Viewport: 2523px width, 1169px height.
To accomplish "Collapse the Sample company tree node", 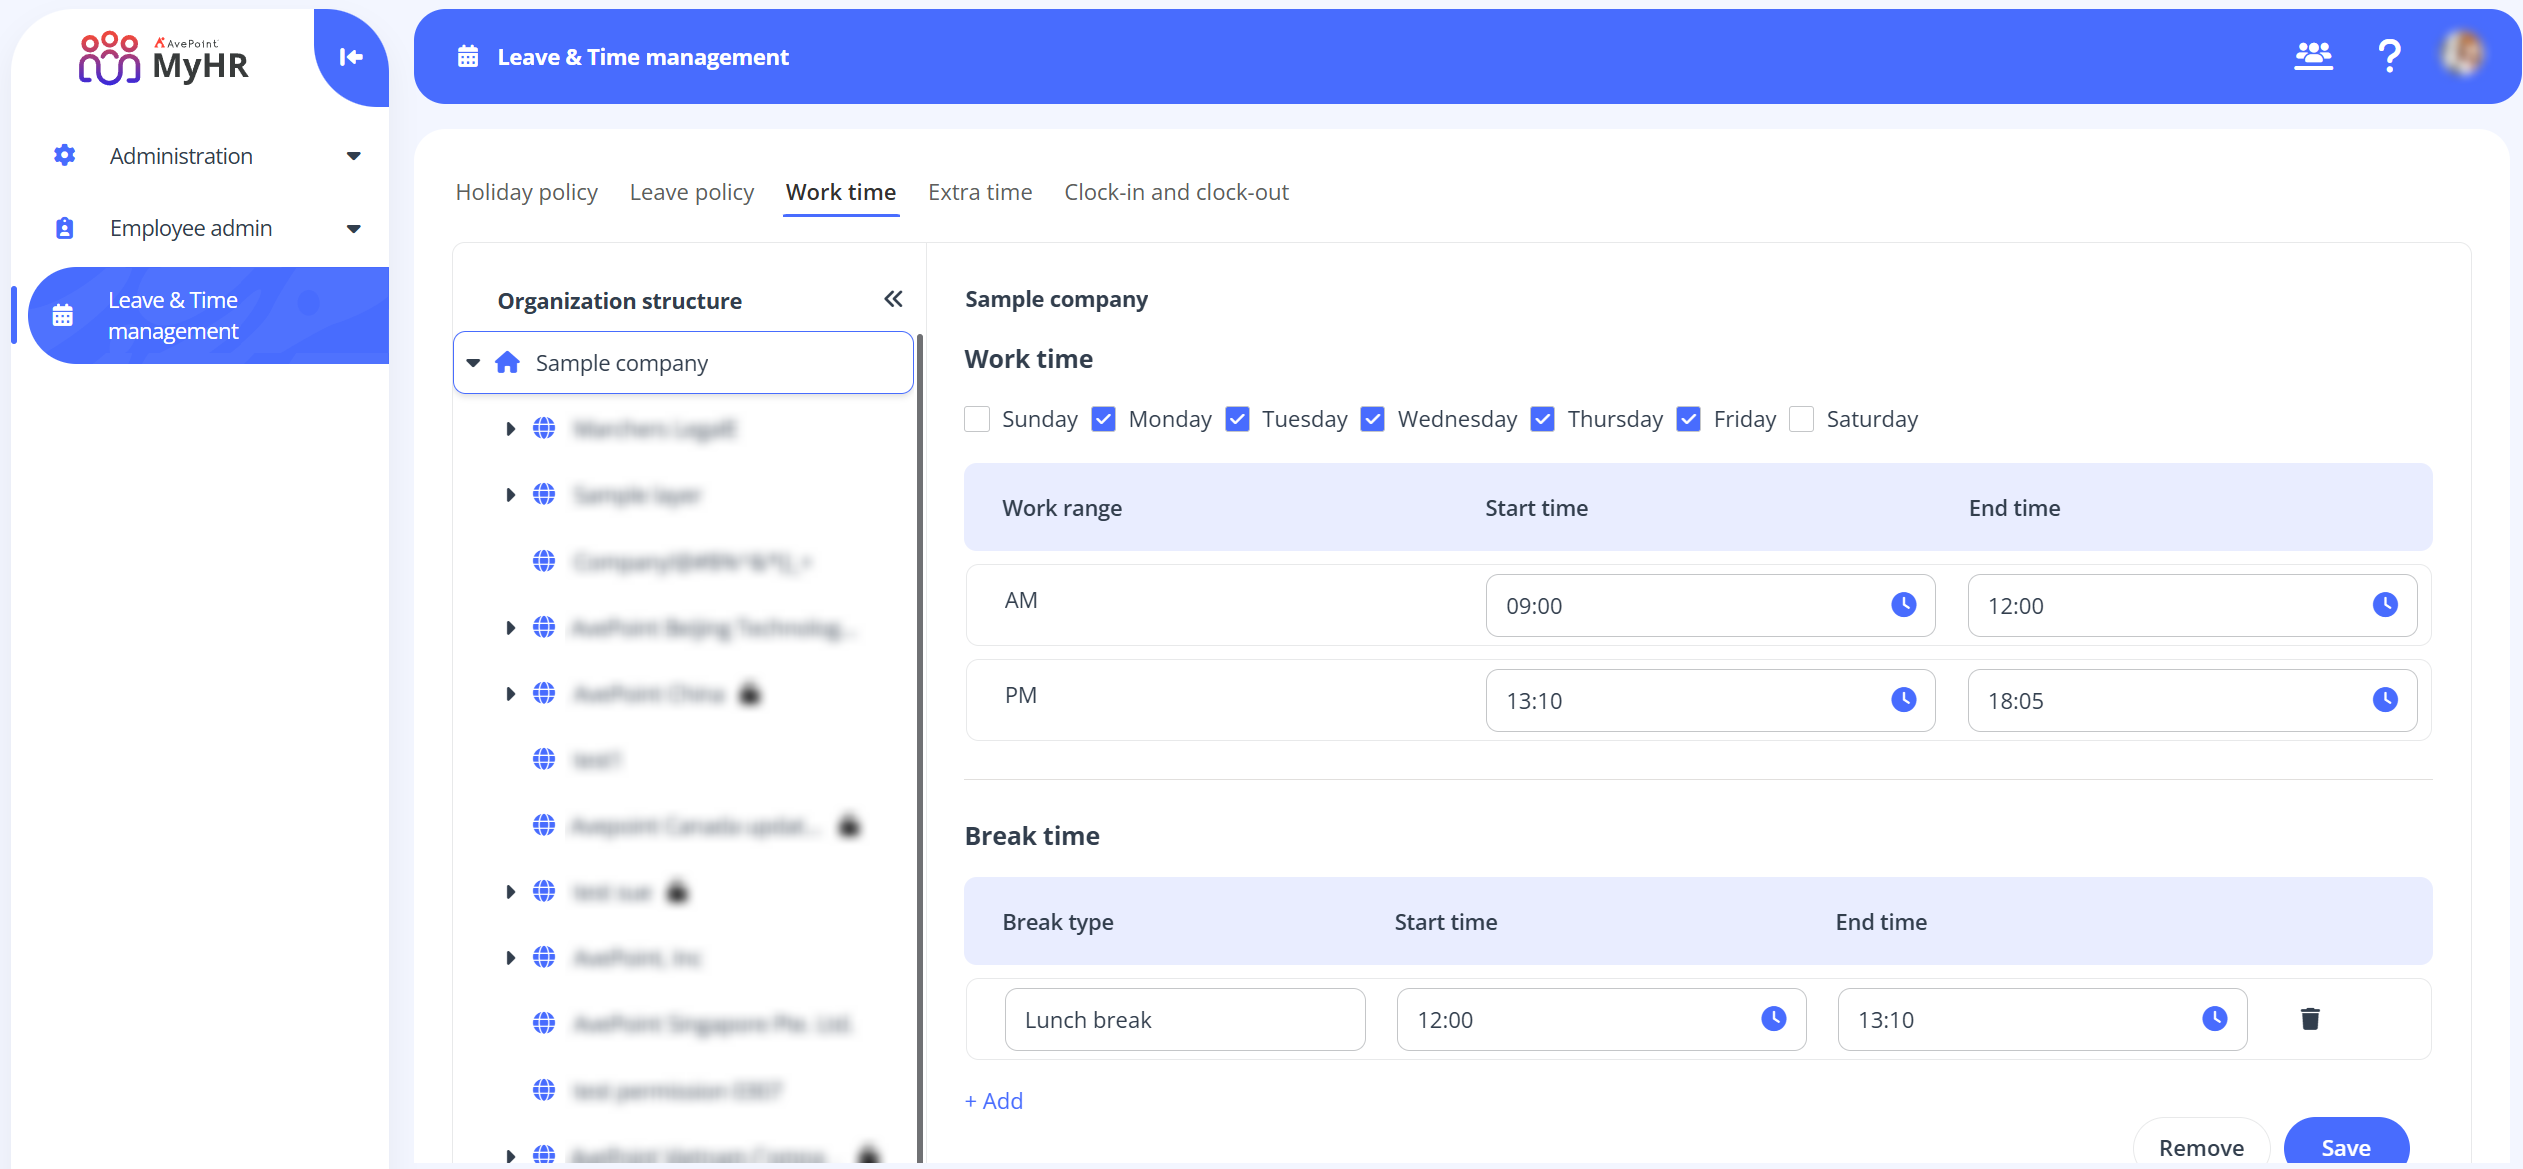I will click(474, 363).
